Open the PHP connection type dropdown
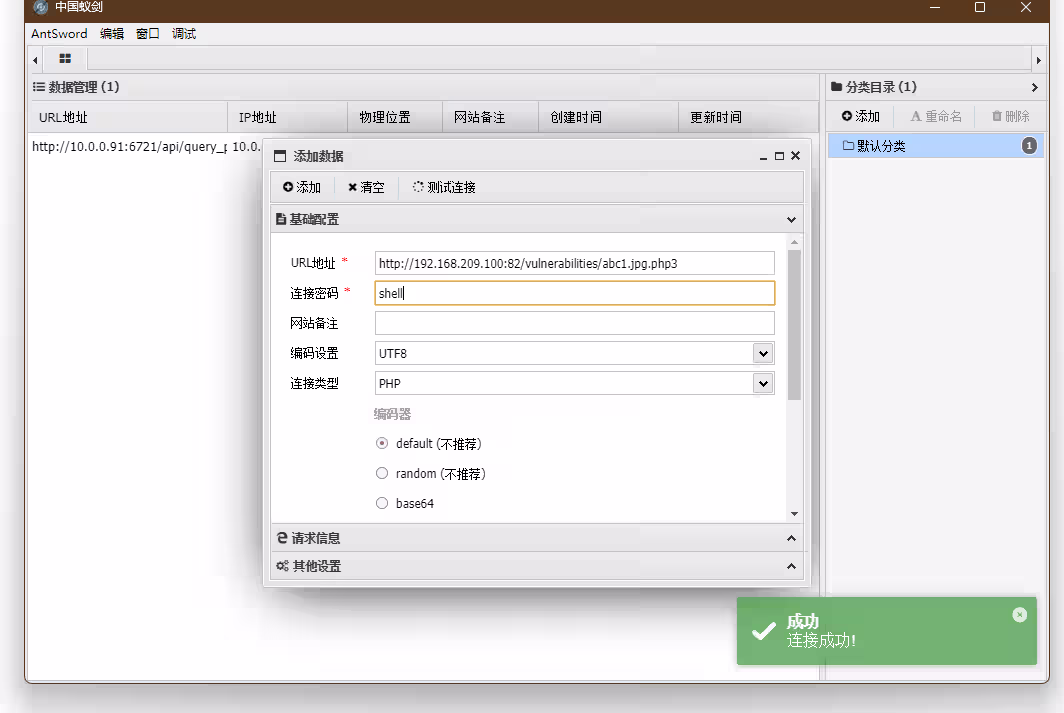The height and width of the screenshot is (713, 1064). (763, 383)
